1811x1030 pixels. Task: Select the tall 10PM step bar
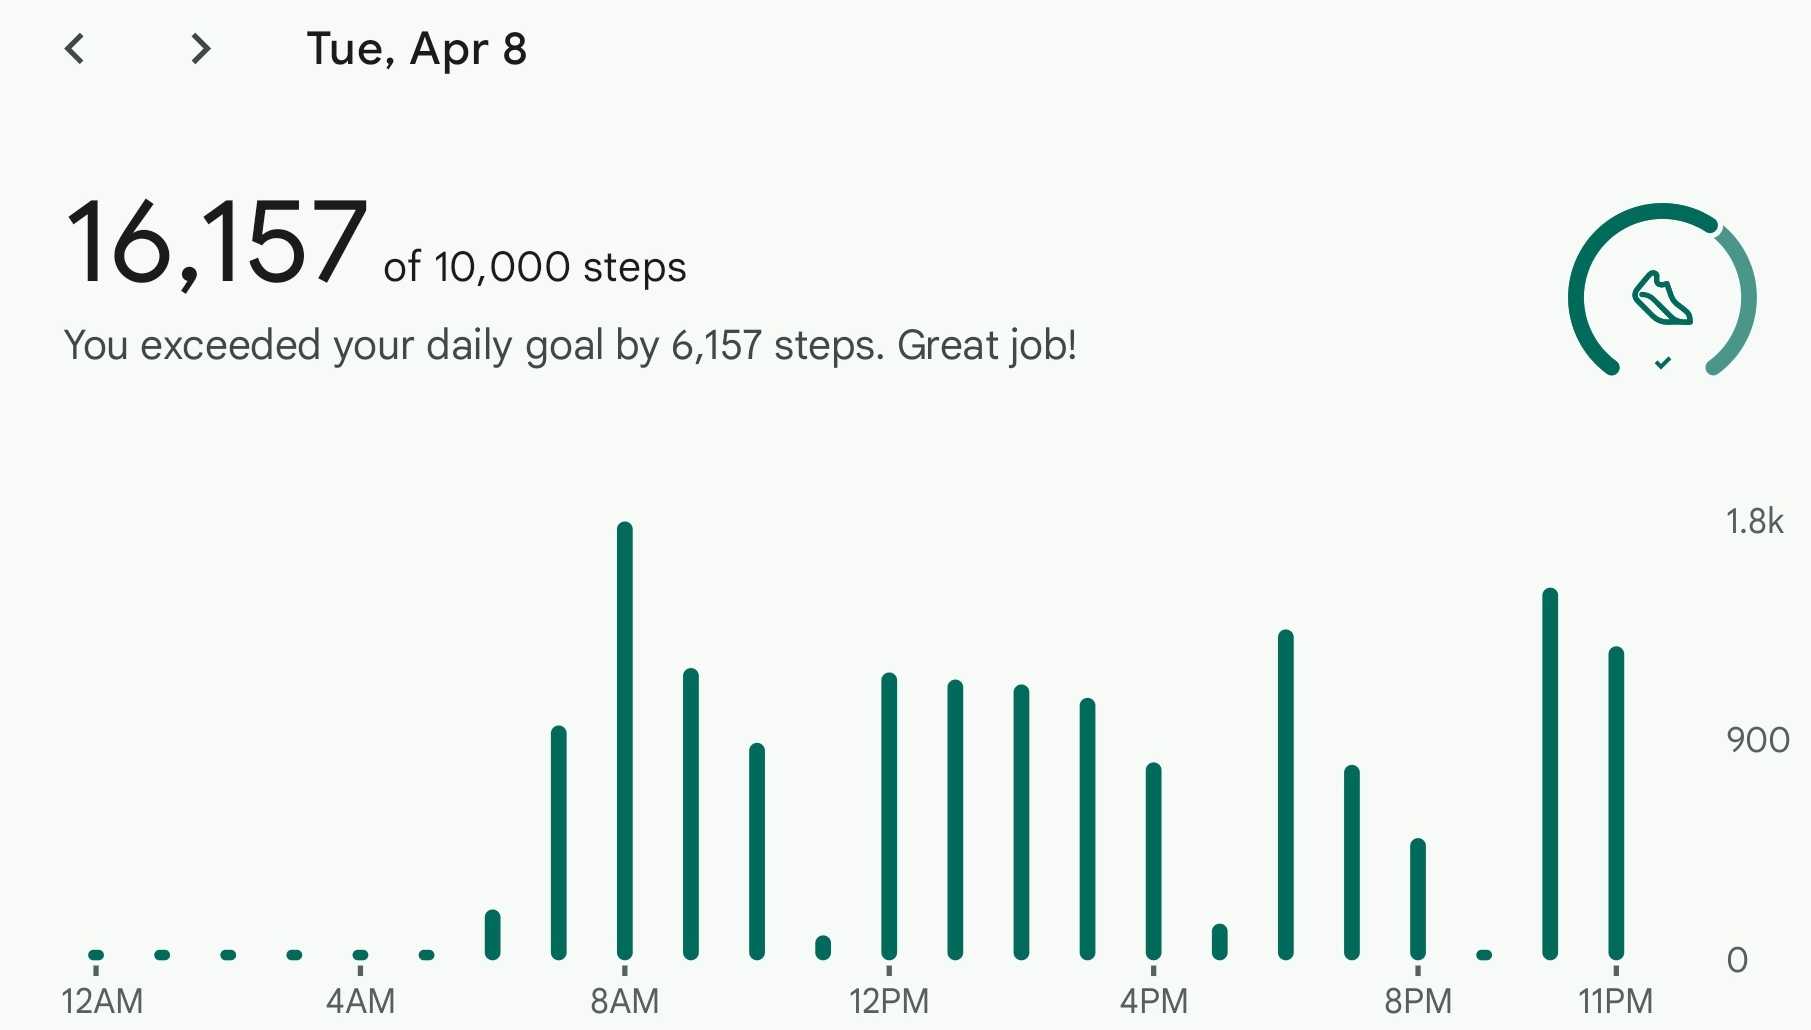tap(1550, 774)
